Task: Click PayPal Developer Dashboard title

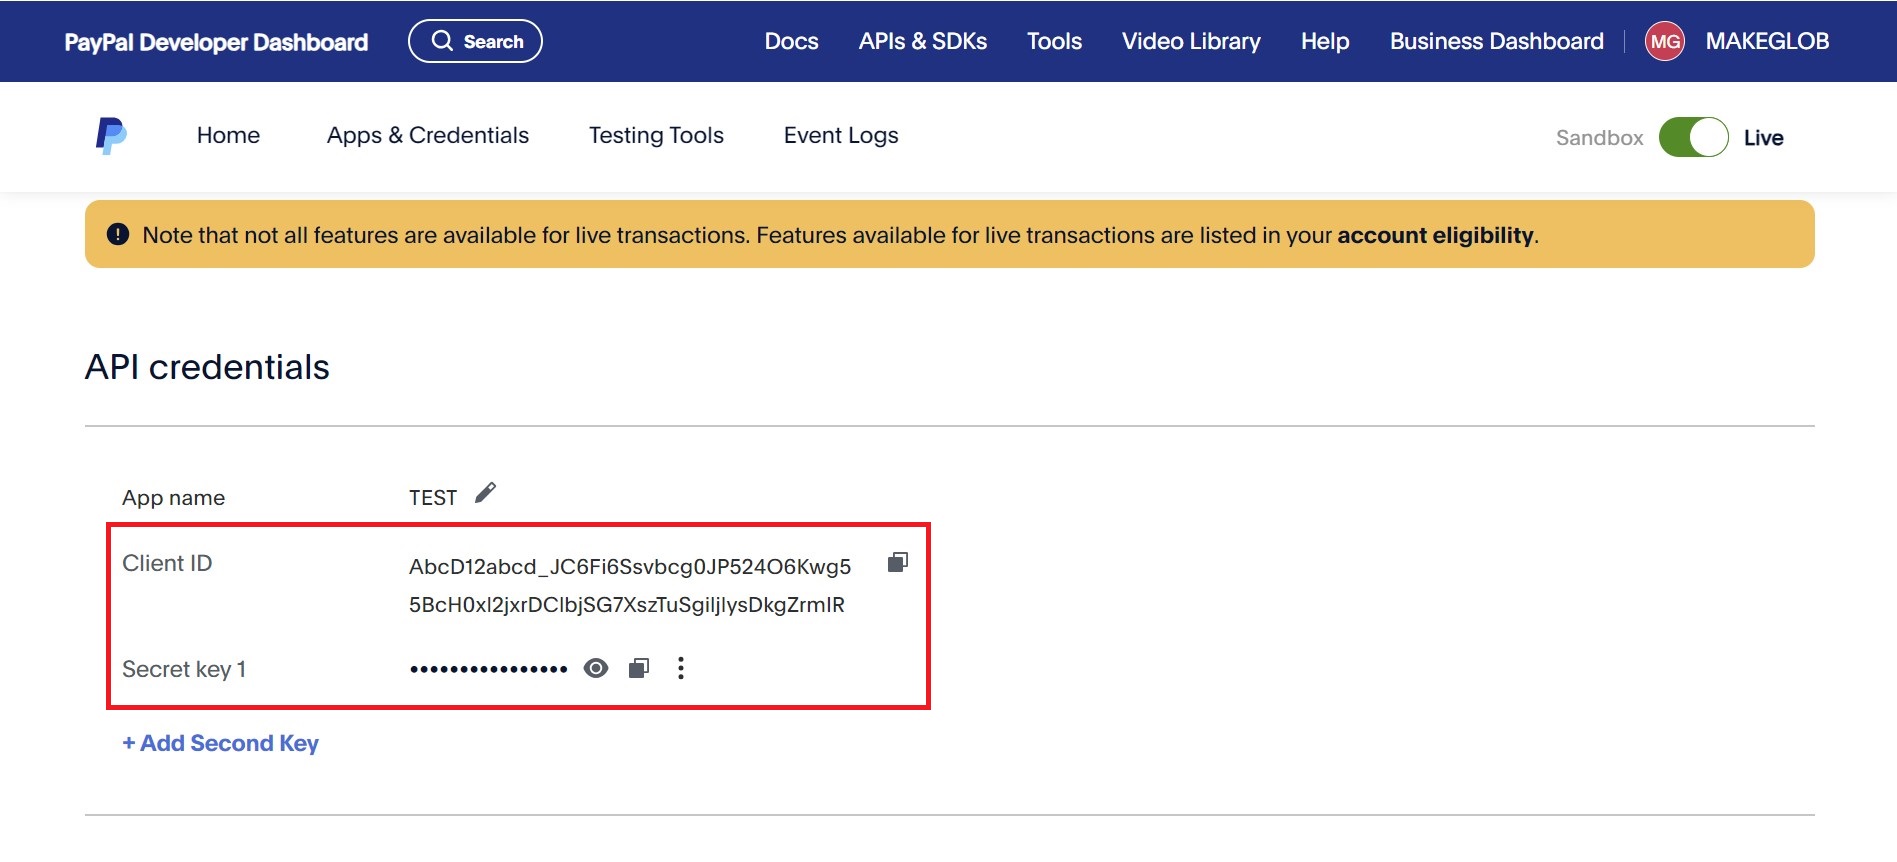Action: click(x=216, y=42)
